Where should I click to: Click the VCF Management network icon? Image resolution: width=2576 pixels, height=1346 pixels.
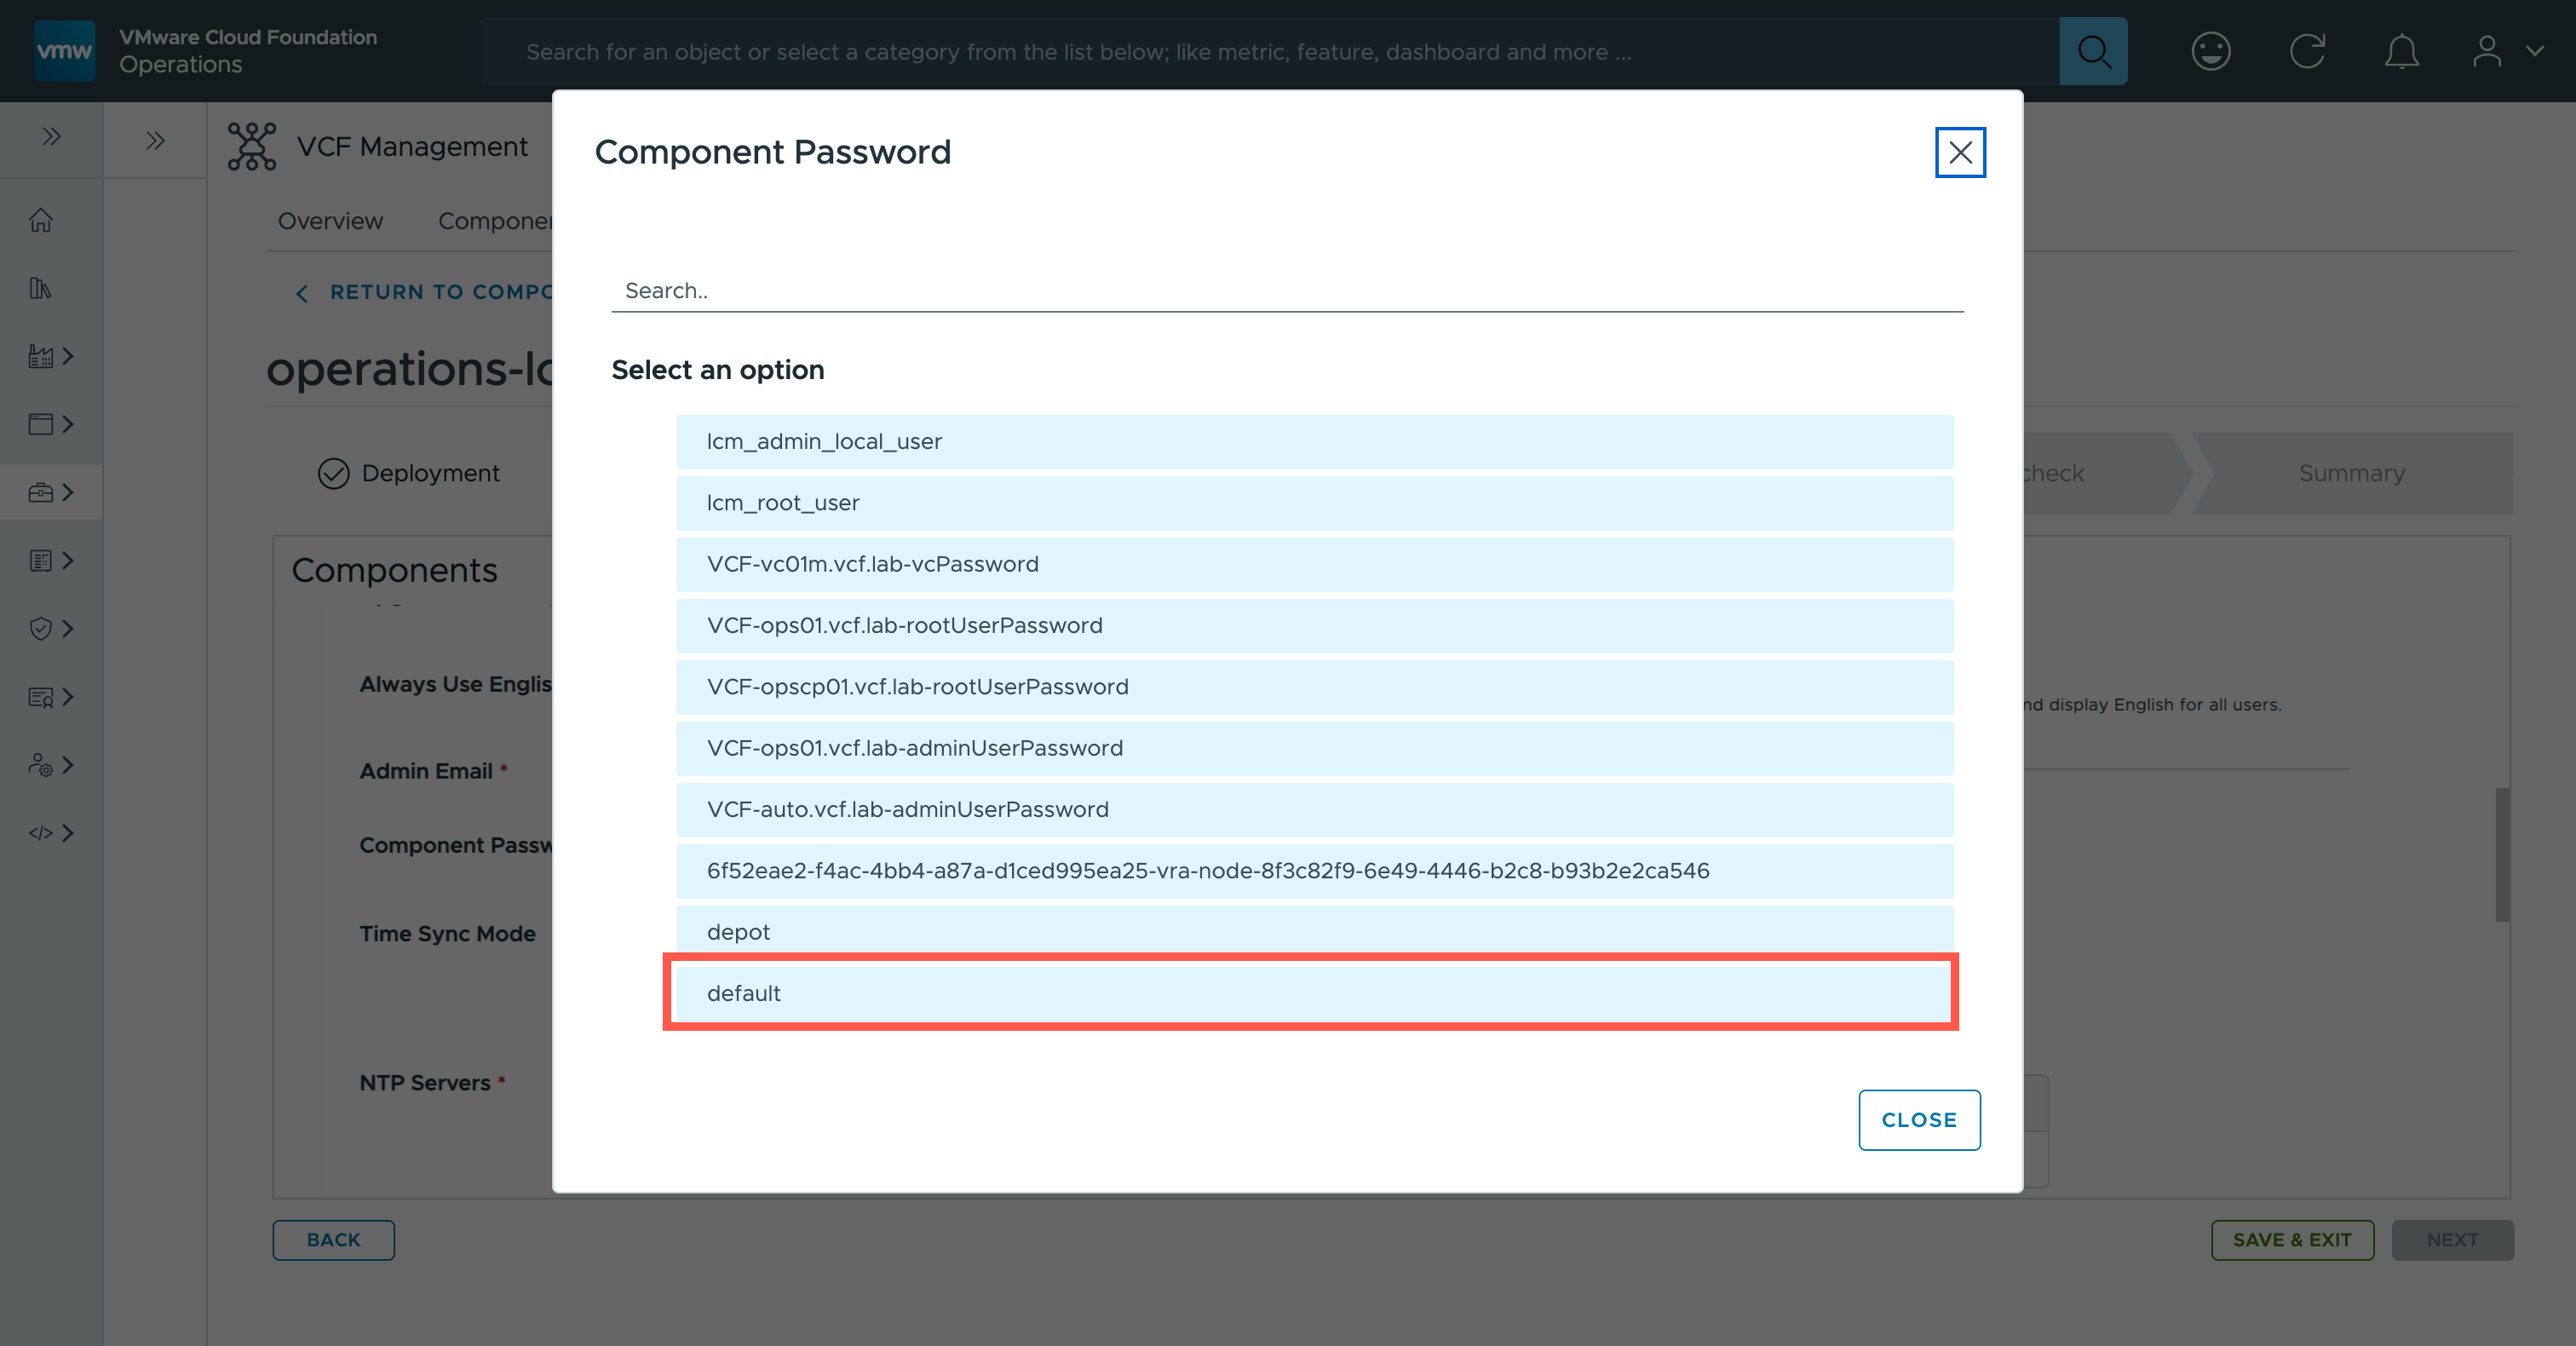(x=251, y=146)
